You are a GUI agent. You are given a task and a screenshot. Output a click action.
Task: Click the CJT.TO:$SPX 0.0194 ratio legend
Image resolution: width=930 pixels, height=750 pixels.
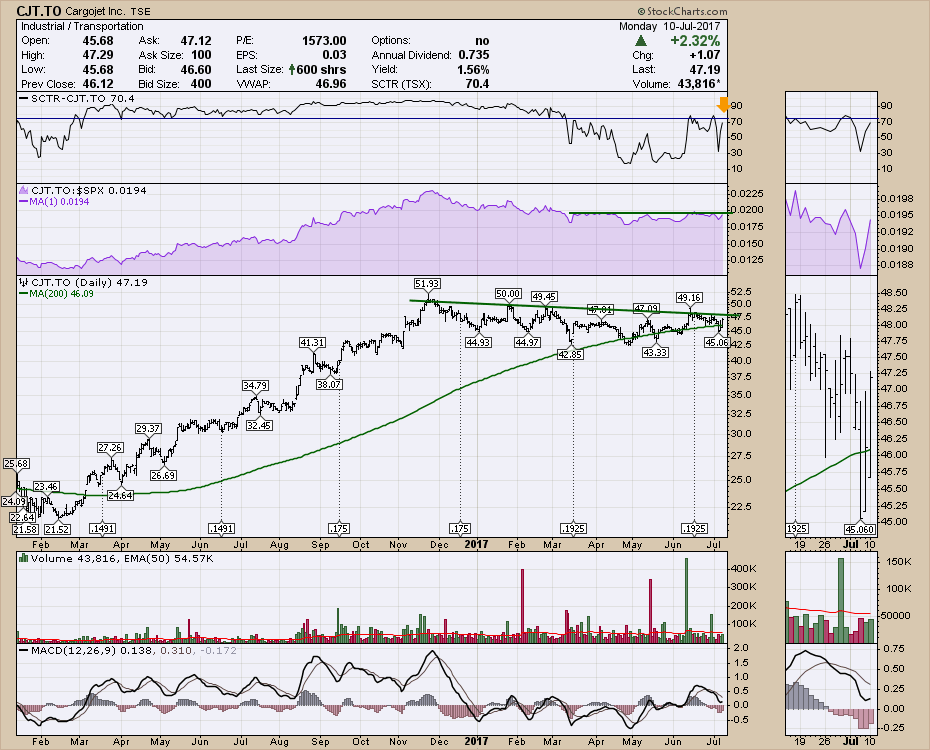click(x=88, y=190)
